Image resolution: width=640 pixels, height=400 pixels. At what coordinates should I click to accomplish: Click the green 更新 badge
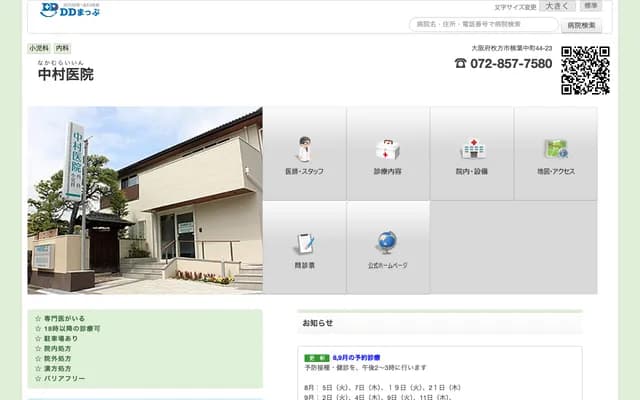(317, 358)
